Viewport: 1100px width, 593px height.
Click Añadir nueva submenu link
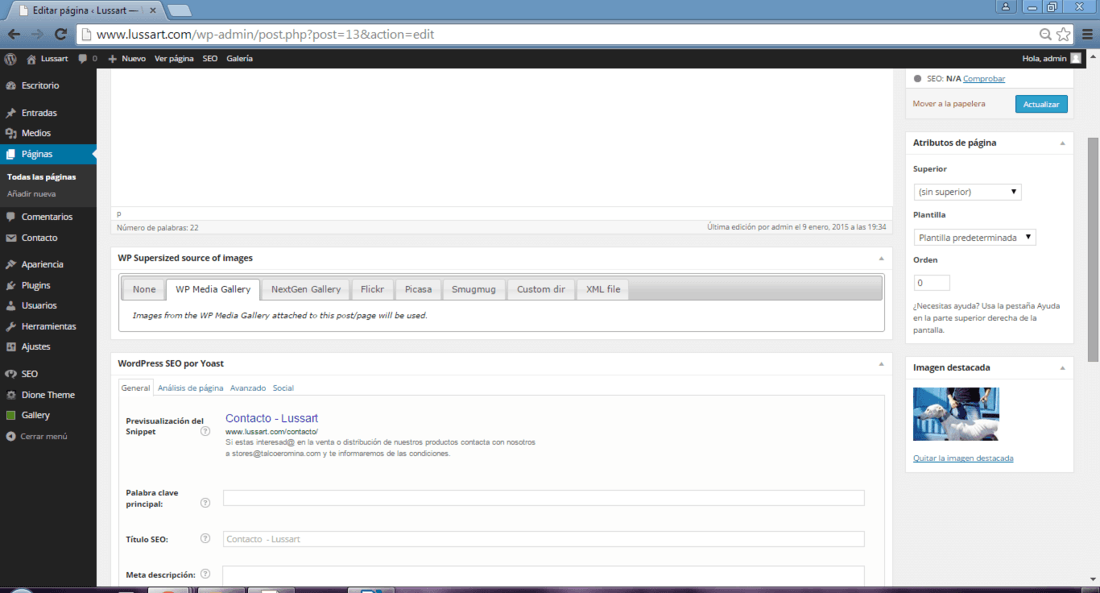(x=32, y=194)
